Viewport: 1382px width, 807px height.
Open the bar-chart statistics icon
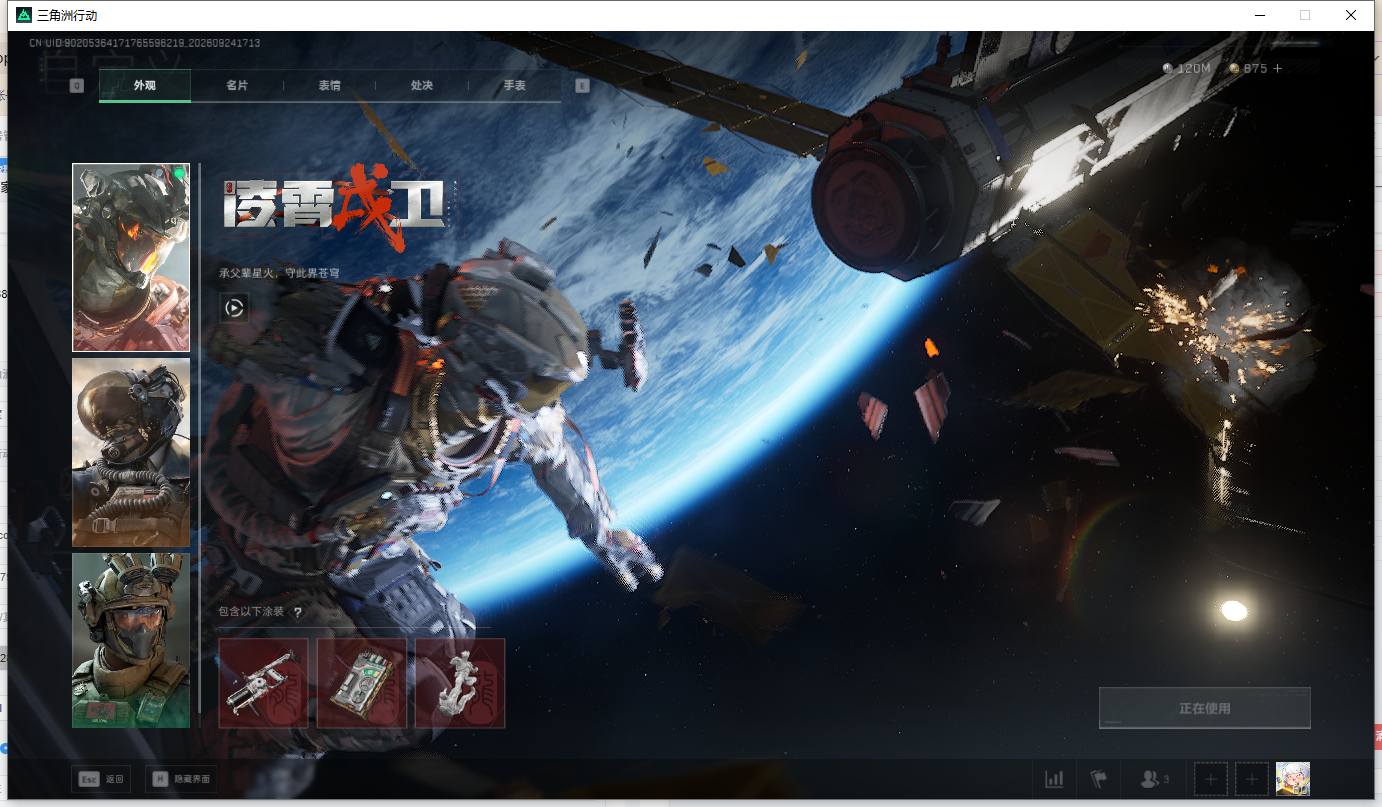[1054, 779]
